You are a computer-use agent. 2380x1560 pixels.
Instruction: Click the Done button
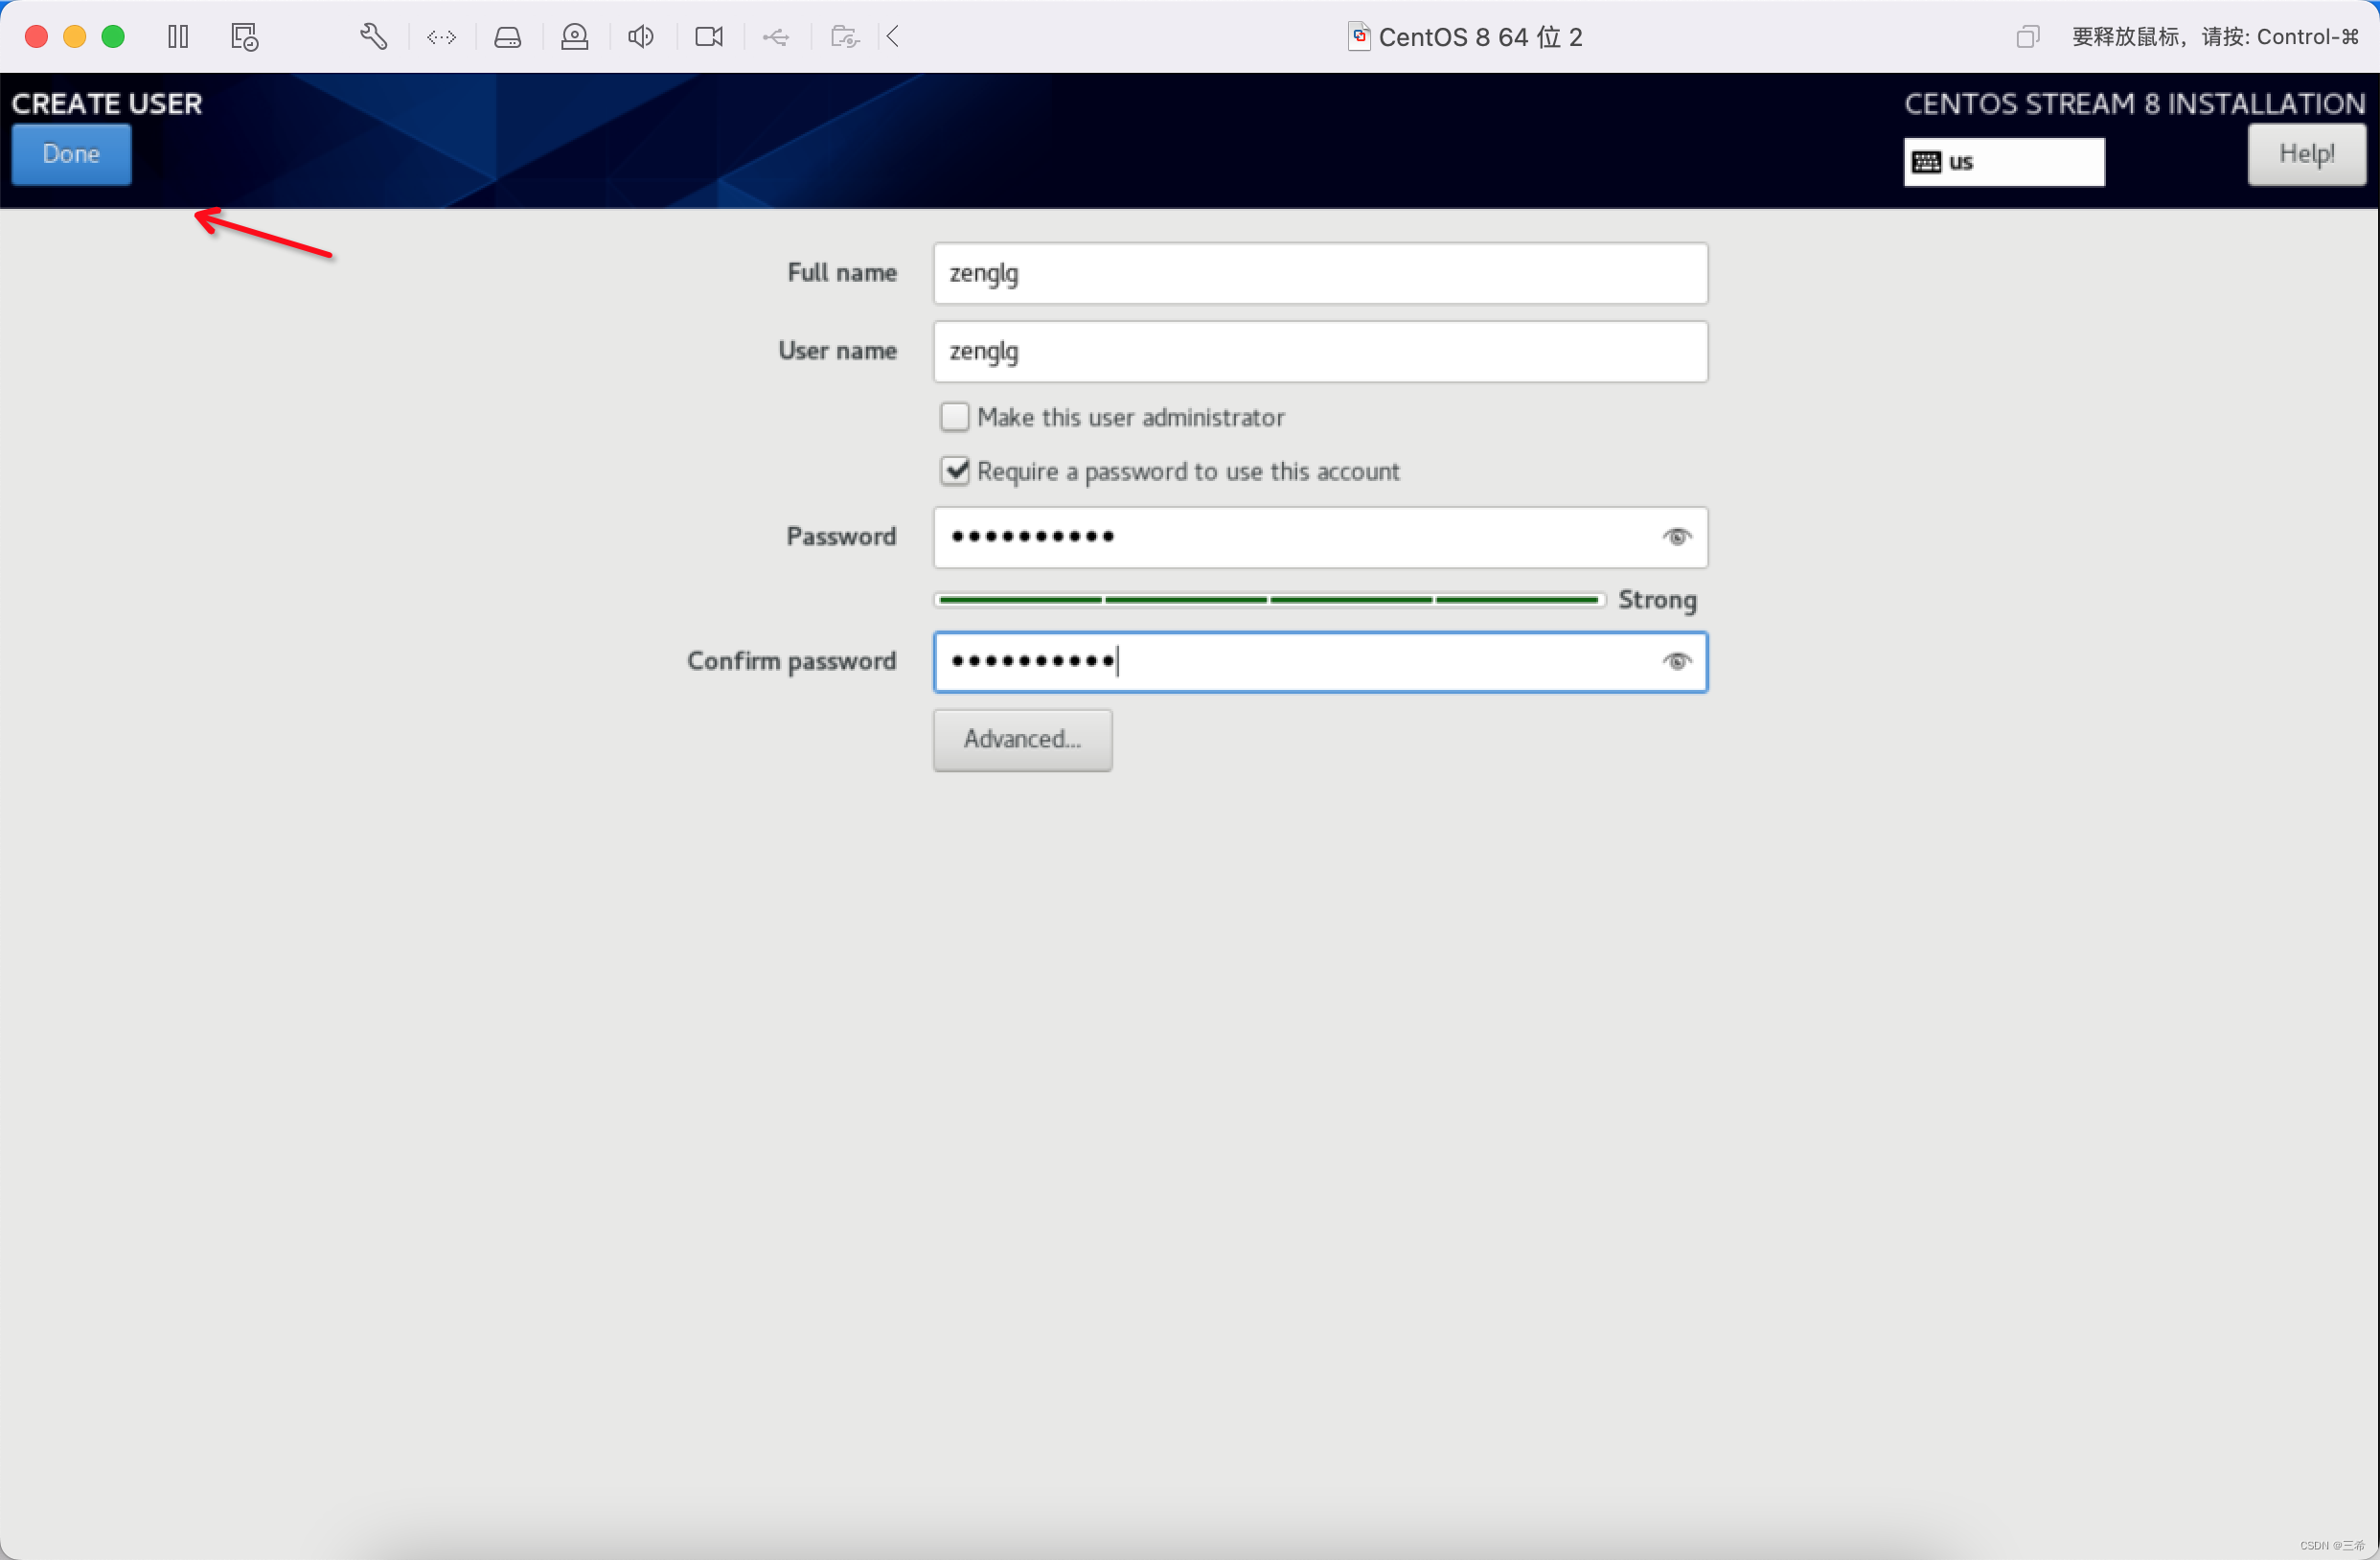coord(71,154)
